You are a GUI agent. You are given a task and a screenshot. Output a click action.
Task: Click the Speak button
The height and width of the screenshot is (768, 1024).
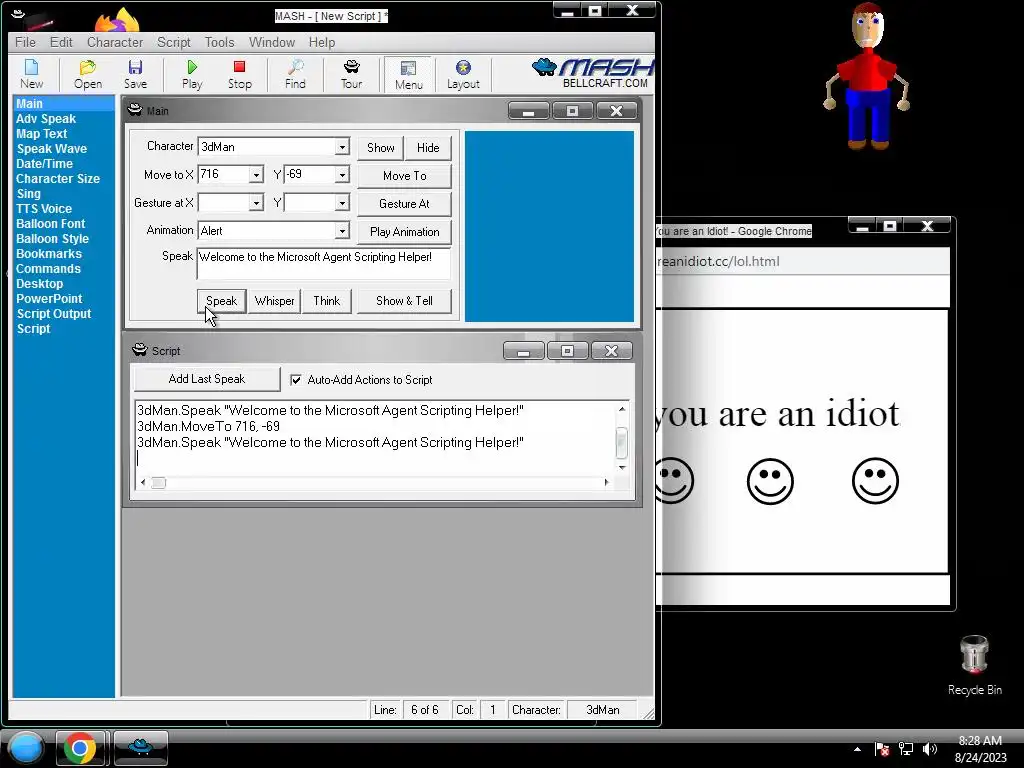(x=221, y=301)
